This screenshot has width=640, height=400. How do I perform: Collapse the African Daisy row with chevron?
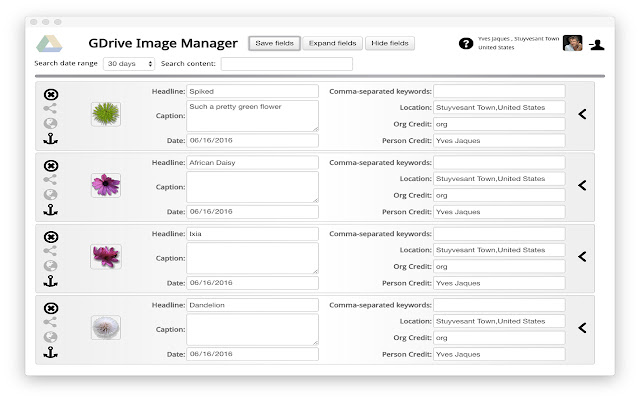582,186
